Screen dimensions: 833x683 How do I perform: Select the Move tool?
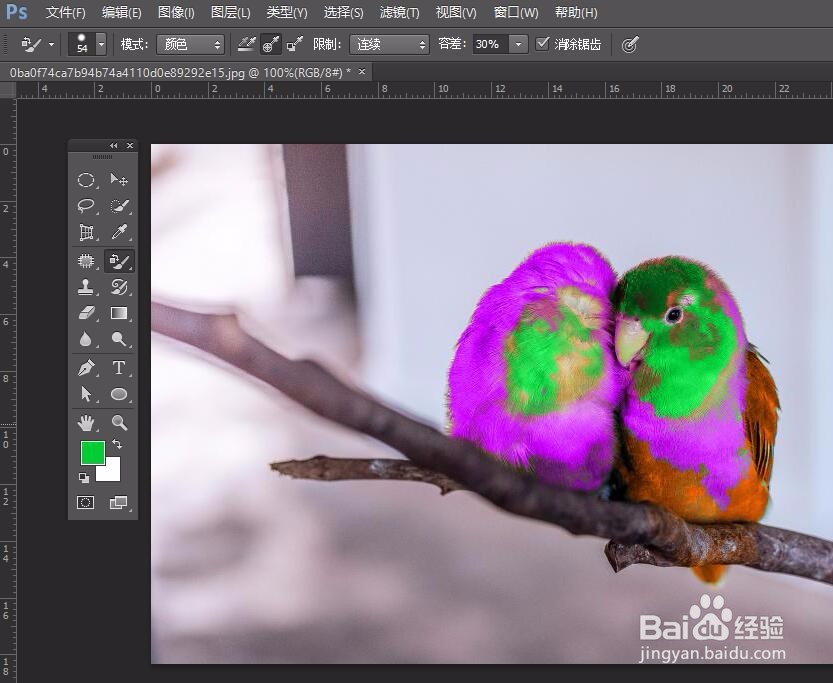(119, 180)
